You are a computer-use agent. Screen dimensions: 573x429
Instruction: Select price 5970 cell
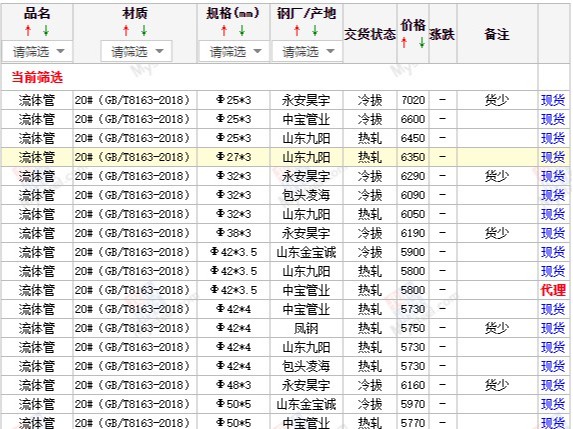[413, 404]
